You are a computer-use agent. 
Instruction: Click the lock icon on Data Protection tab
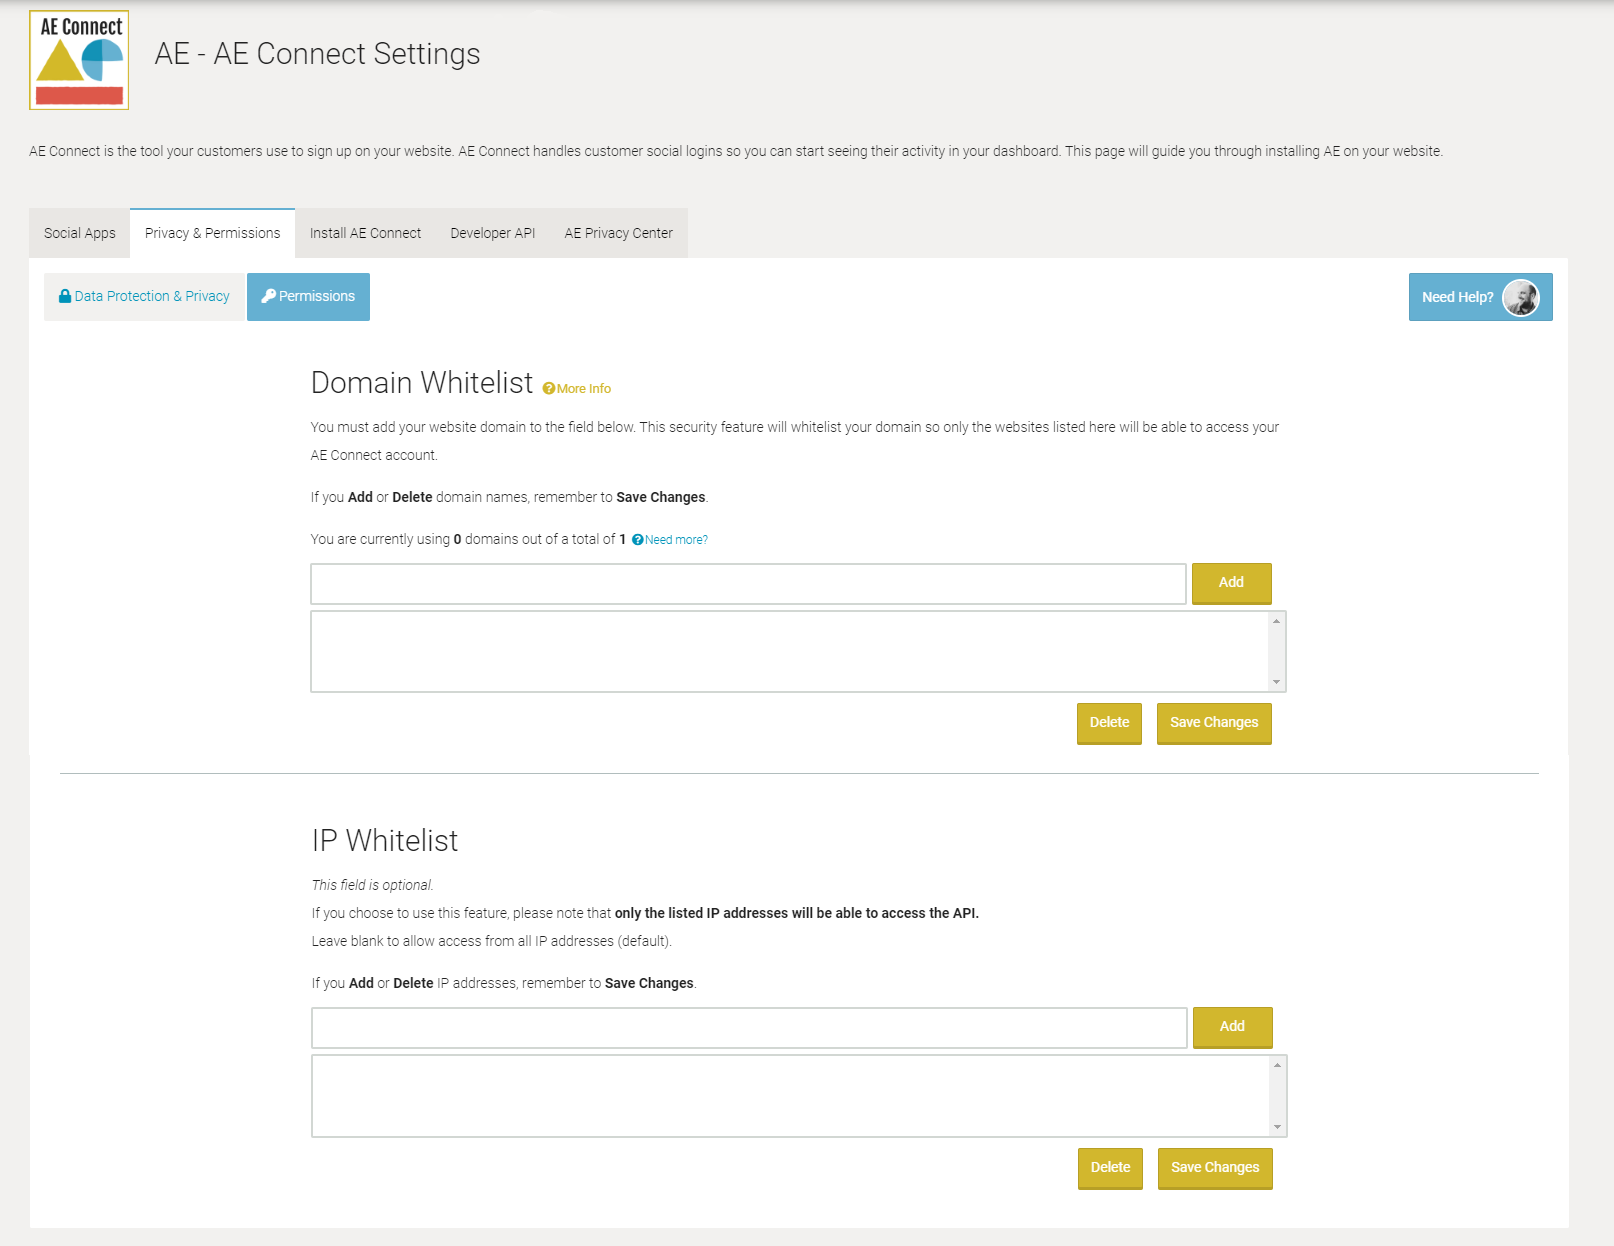point(65,296)
